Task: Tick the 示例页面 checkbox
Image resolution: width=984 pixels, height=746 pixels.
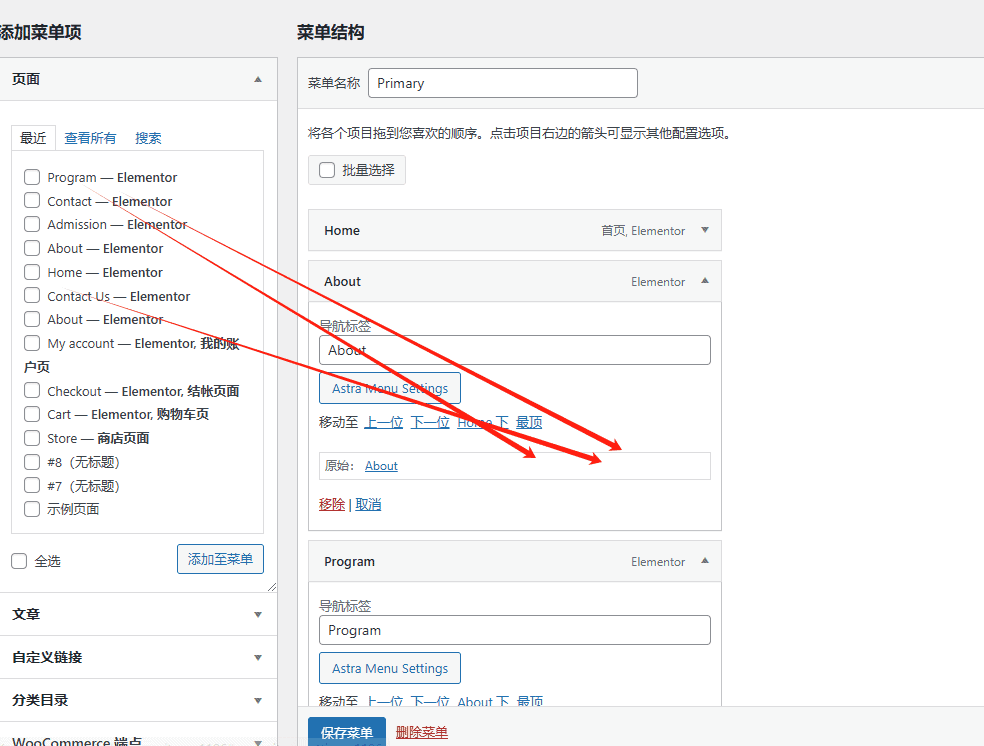Action: [32, 509]
